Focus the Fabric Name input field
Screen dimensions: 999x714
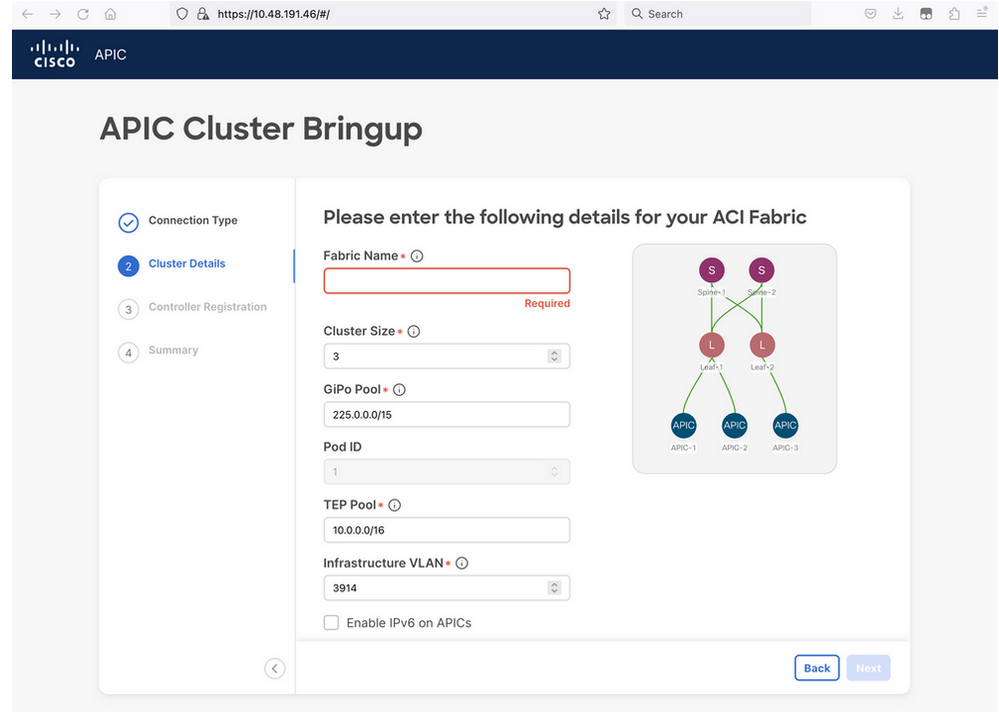(447, 281)
